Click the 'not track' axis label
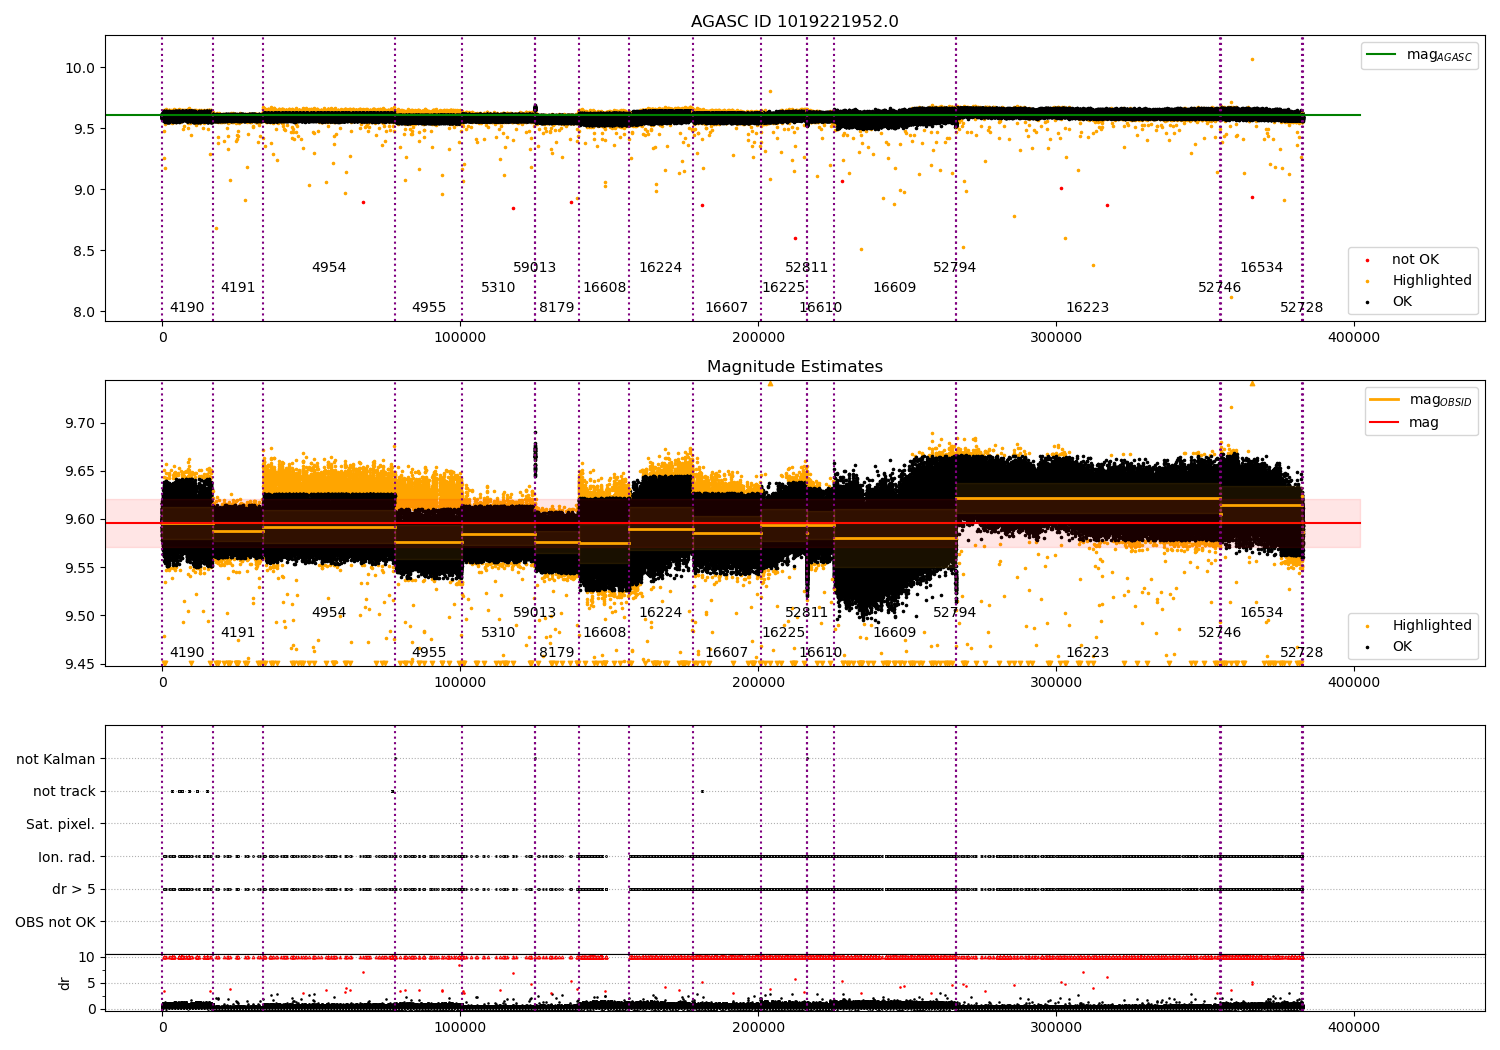 [64, 791]
